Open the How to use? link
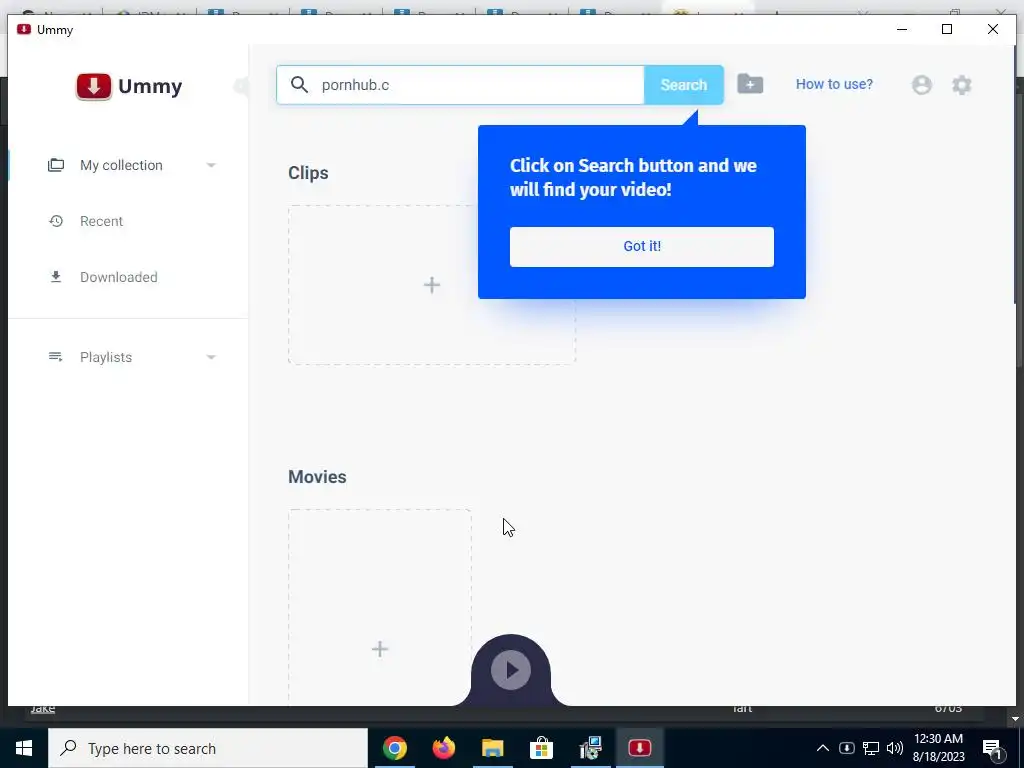 834,84
